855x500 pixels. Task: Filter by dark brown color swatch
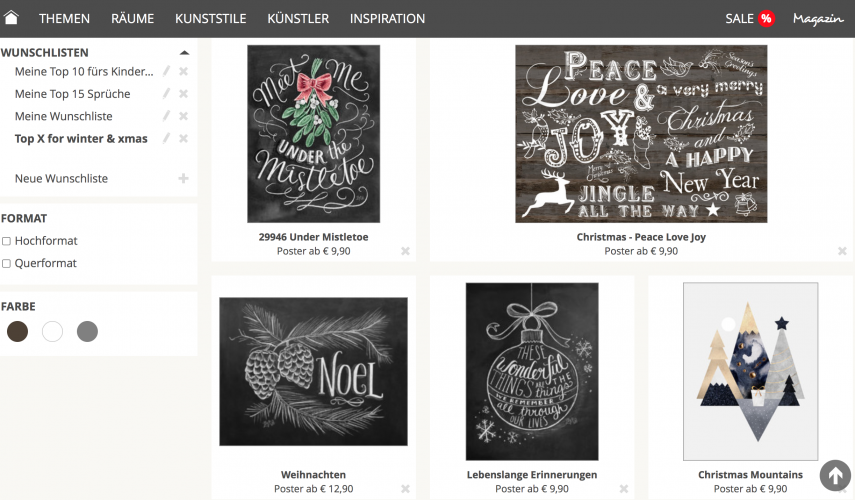pyautogui.click(x=17, y=331)
